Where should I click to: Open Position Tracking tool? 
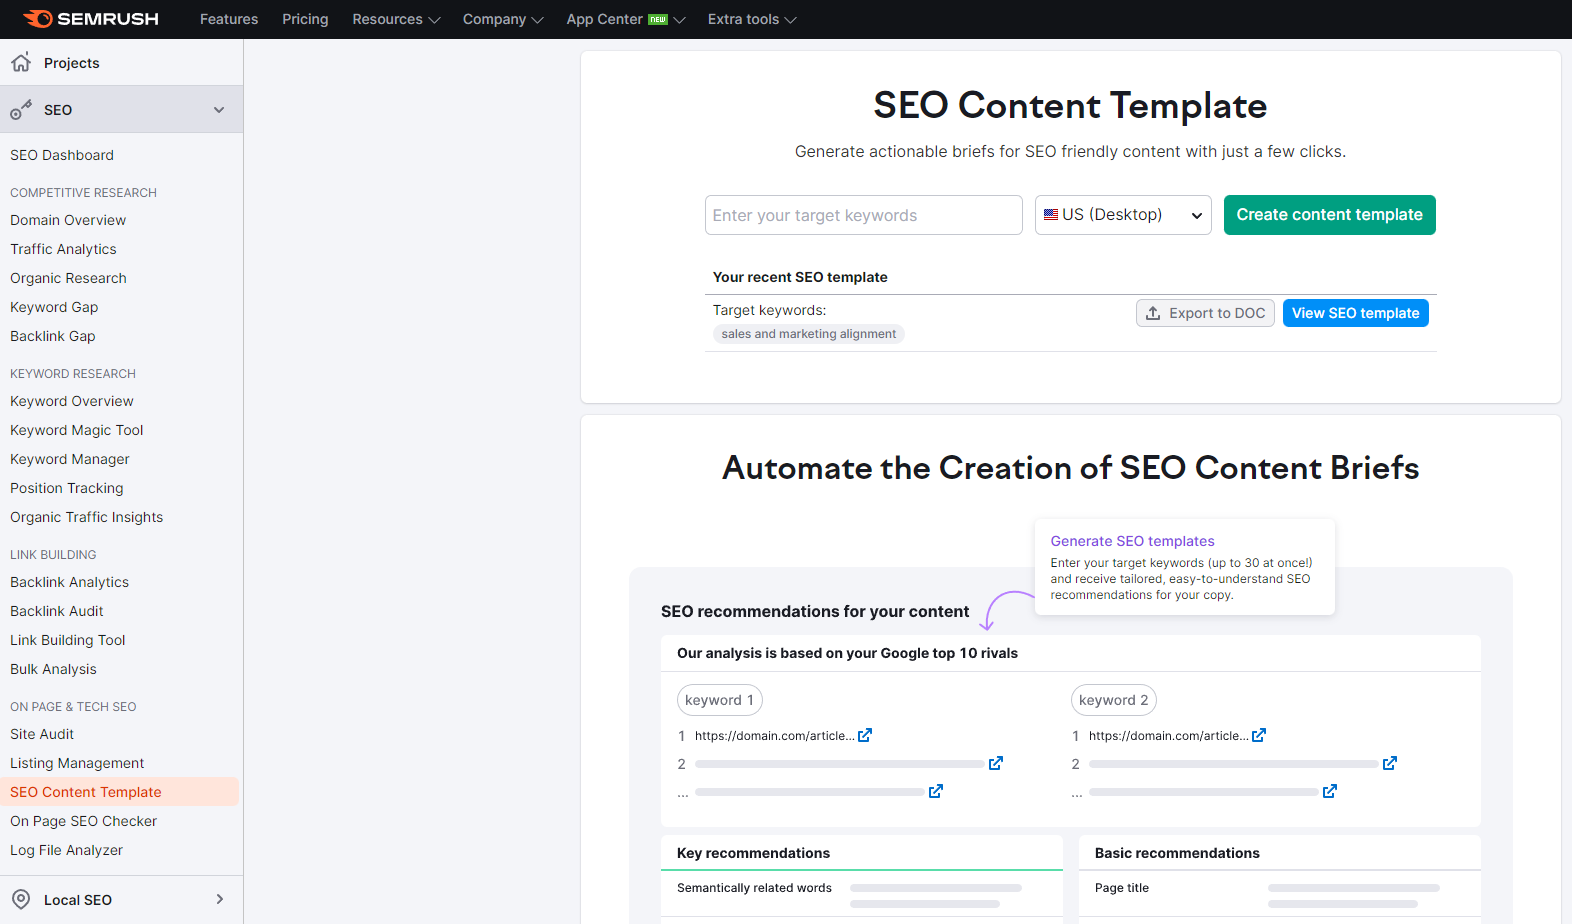coord(67,488)
